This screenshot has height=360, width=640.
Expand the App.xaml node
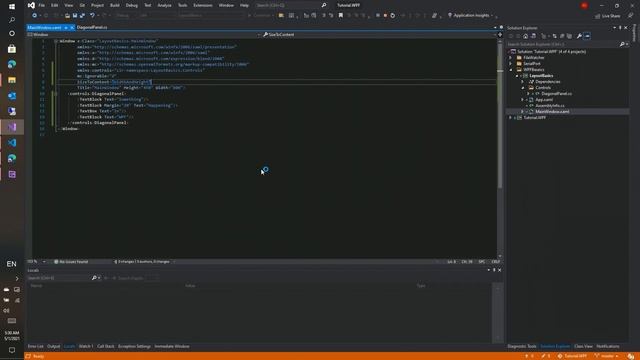click(x=522, y=100)
